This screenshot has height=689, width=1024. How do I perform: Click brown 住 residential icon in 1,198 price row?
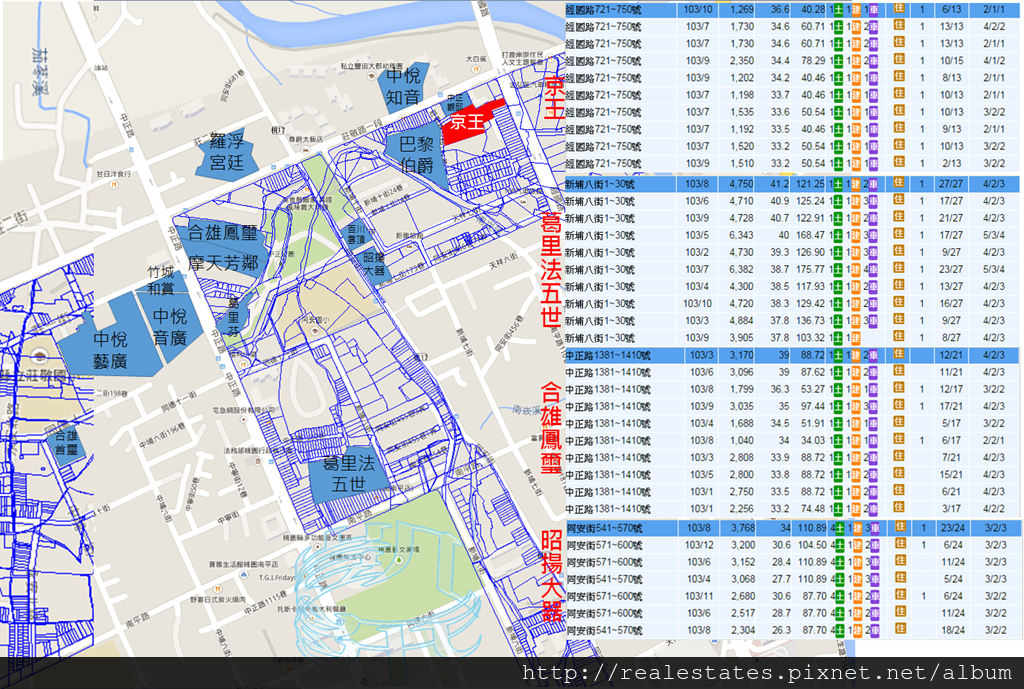pos(899,94)
